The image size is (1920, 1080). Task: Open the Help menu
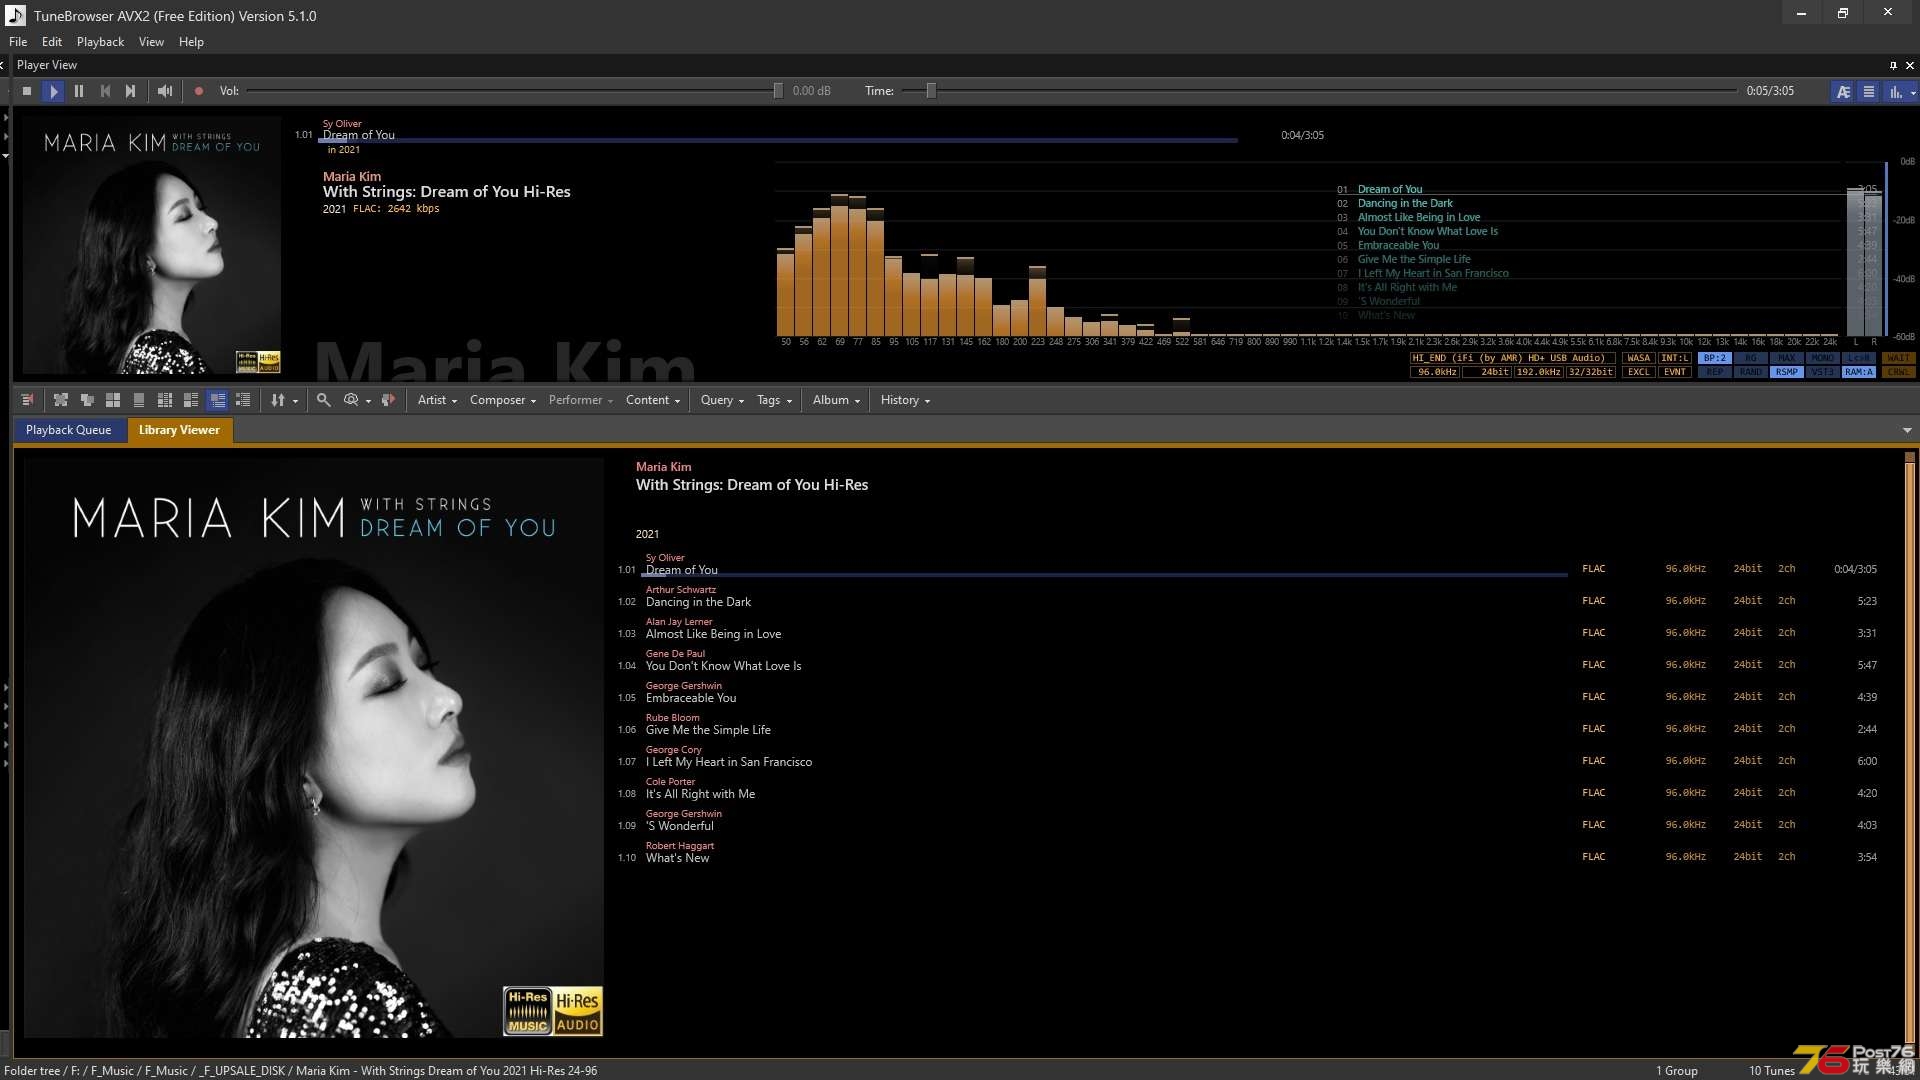[191, 42]
